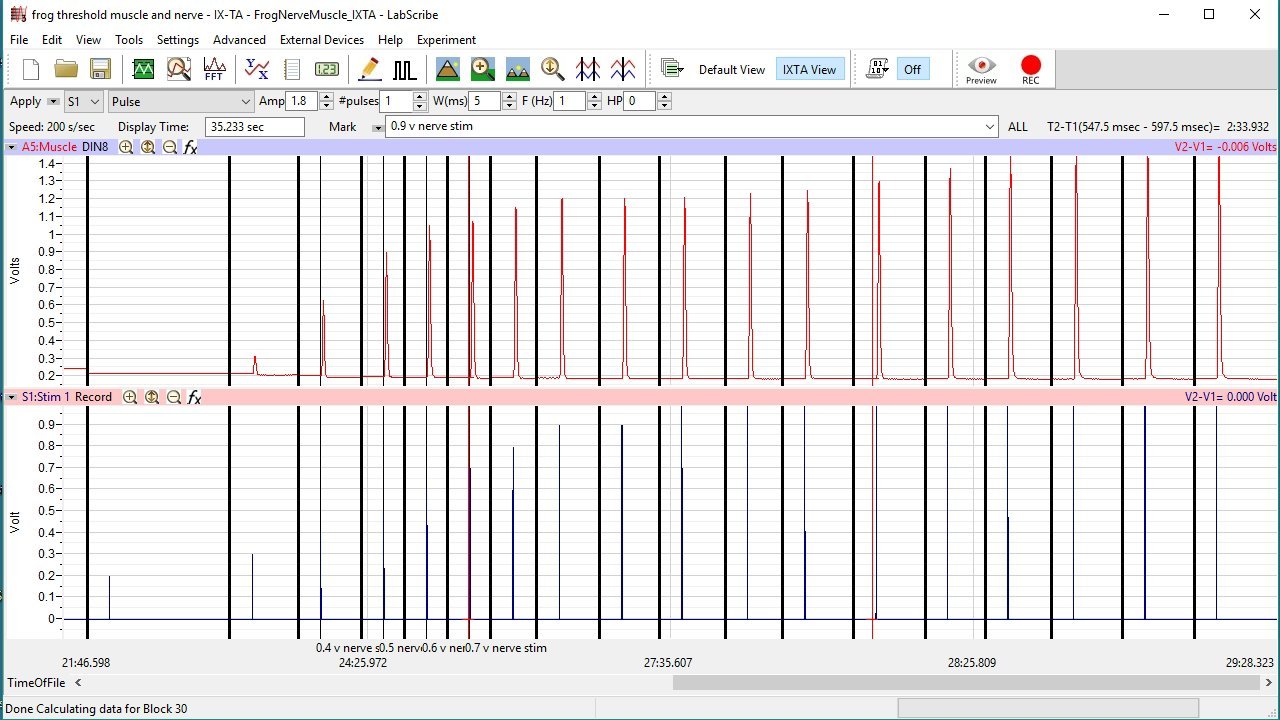Screen dimensions: 1280x720
Task: Open the Tools menu
Action: point(128,40)
